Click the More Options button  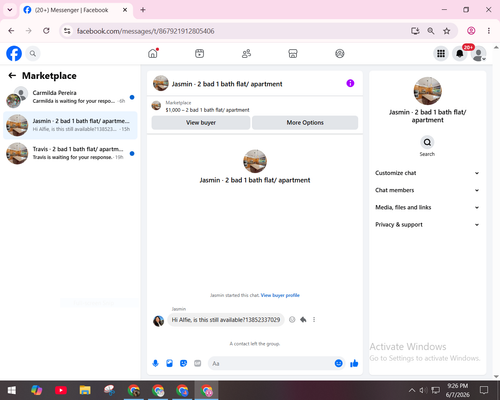click(305, 123)
